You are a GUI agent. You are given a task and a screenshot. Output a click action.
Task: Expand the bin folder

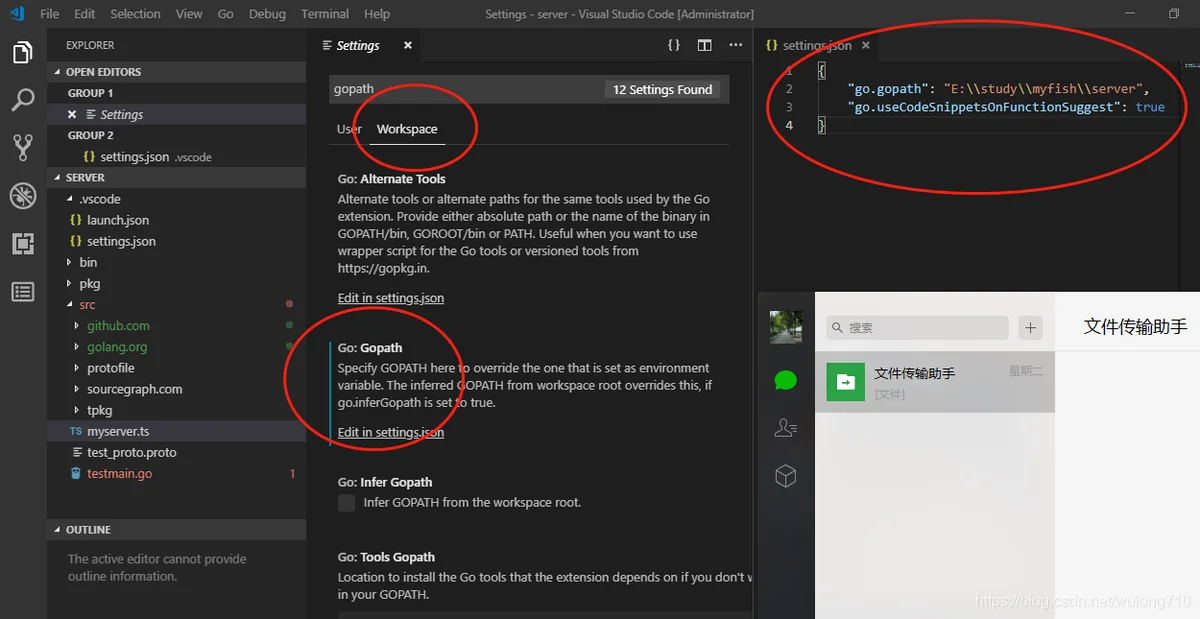coord(71,262)
